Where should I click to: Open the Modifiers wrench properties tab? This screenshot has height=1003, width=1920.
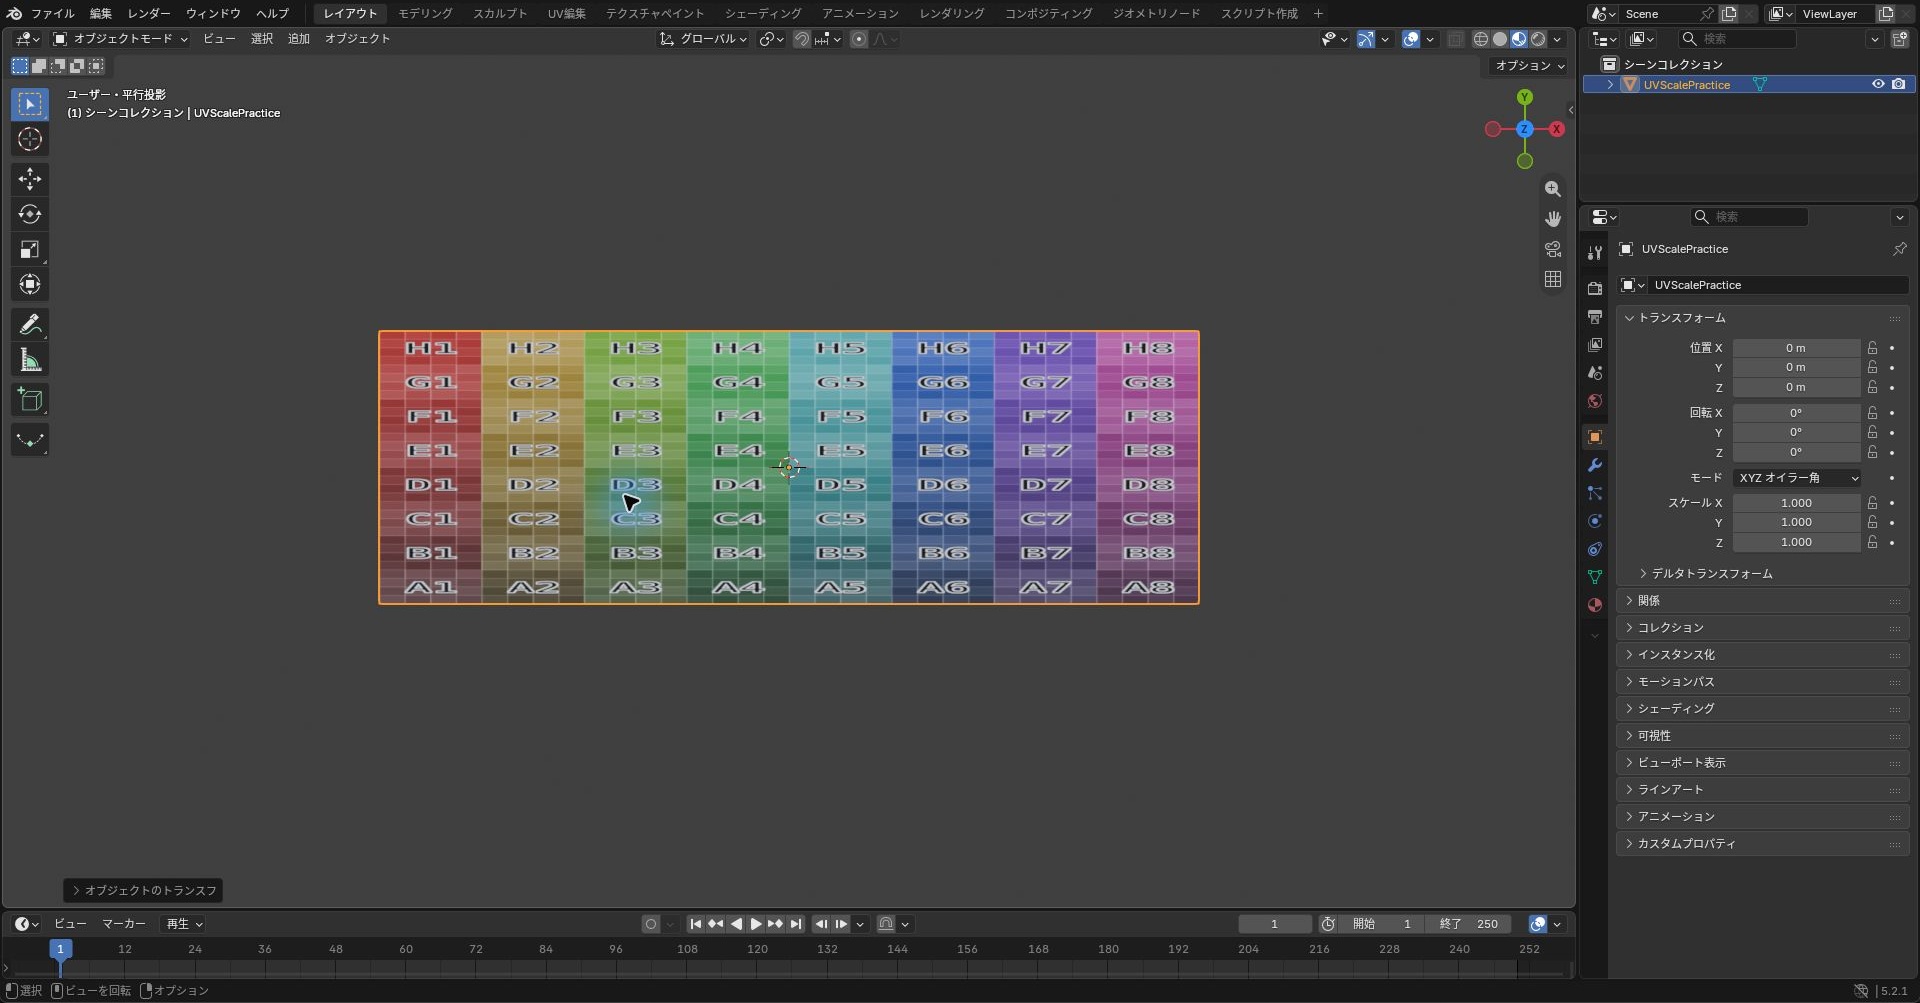1595,465
